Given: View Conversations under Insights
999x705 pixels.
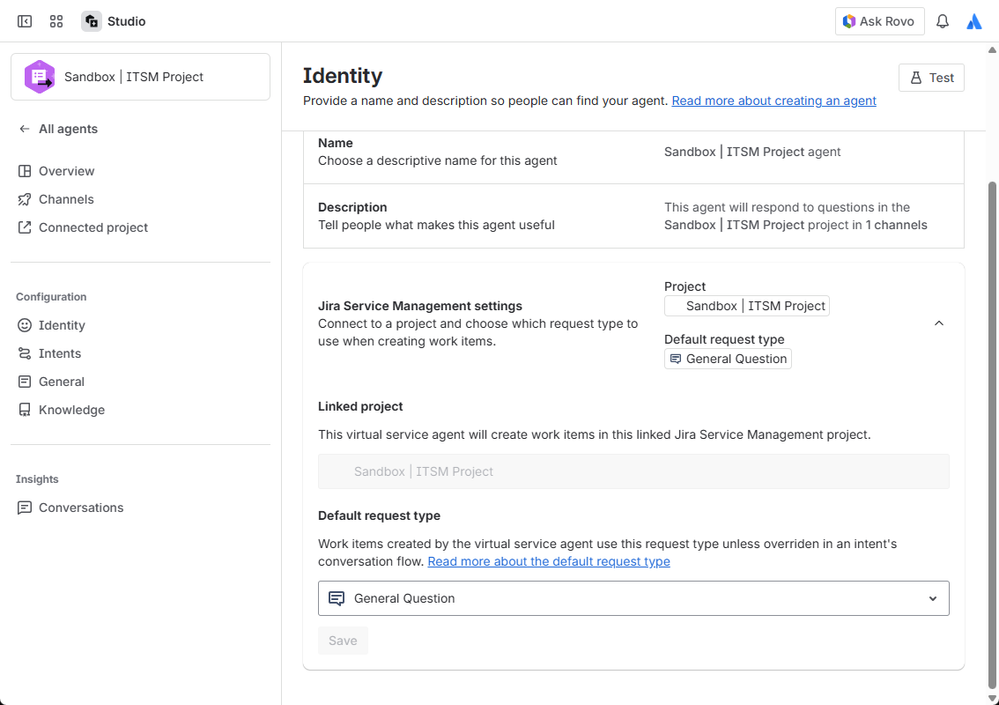Looking at the screenshot, I should (x=81, y=507).
